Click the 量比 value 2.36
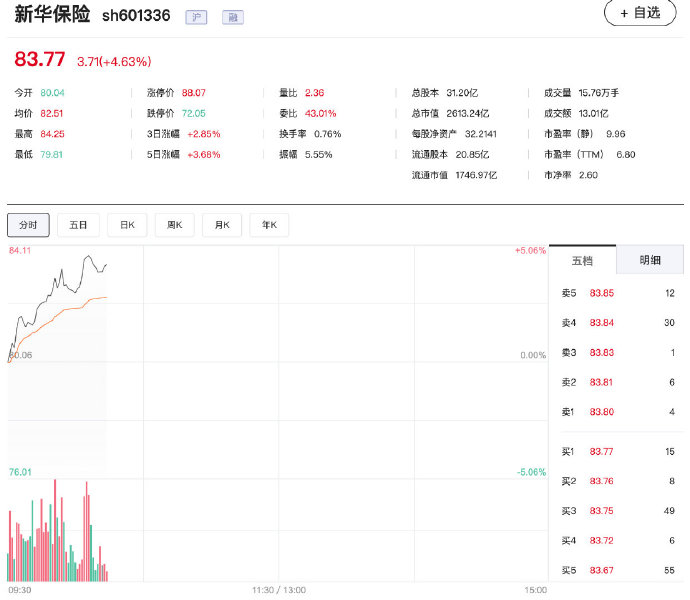The image size is (690, 600). tap(315, 93)
